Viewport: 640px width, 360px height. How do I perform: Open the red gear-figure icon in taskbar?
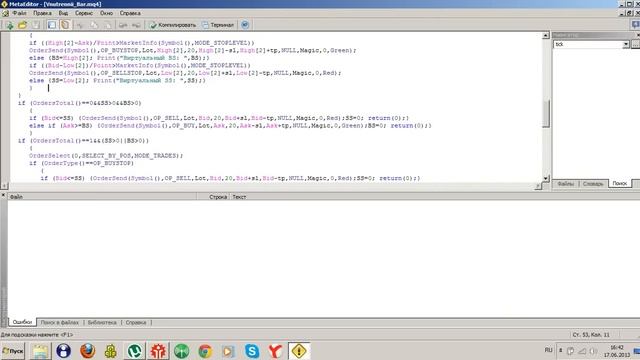[x=158, y=351]
